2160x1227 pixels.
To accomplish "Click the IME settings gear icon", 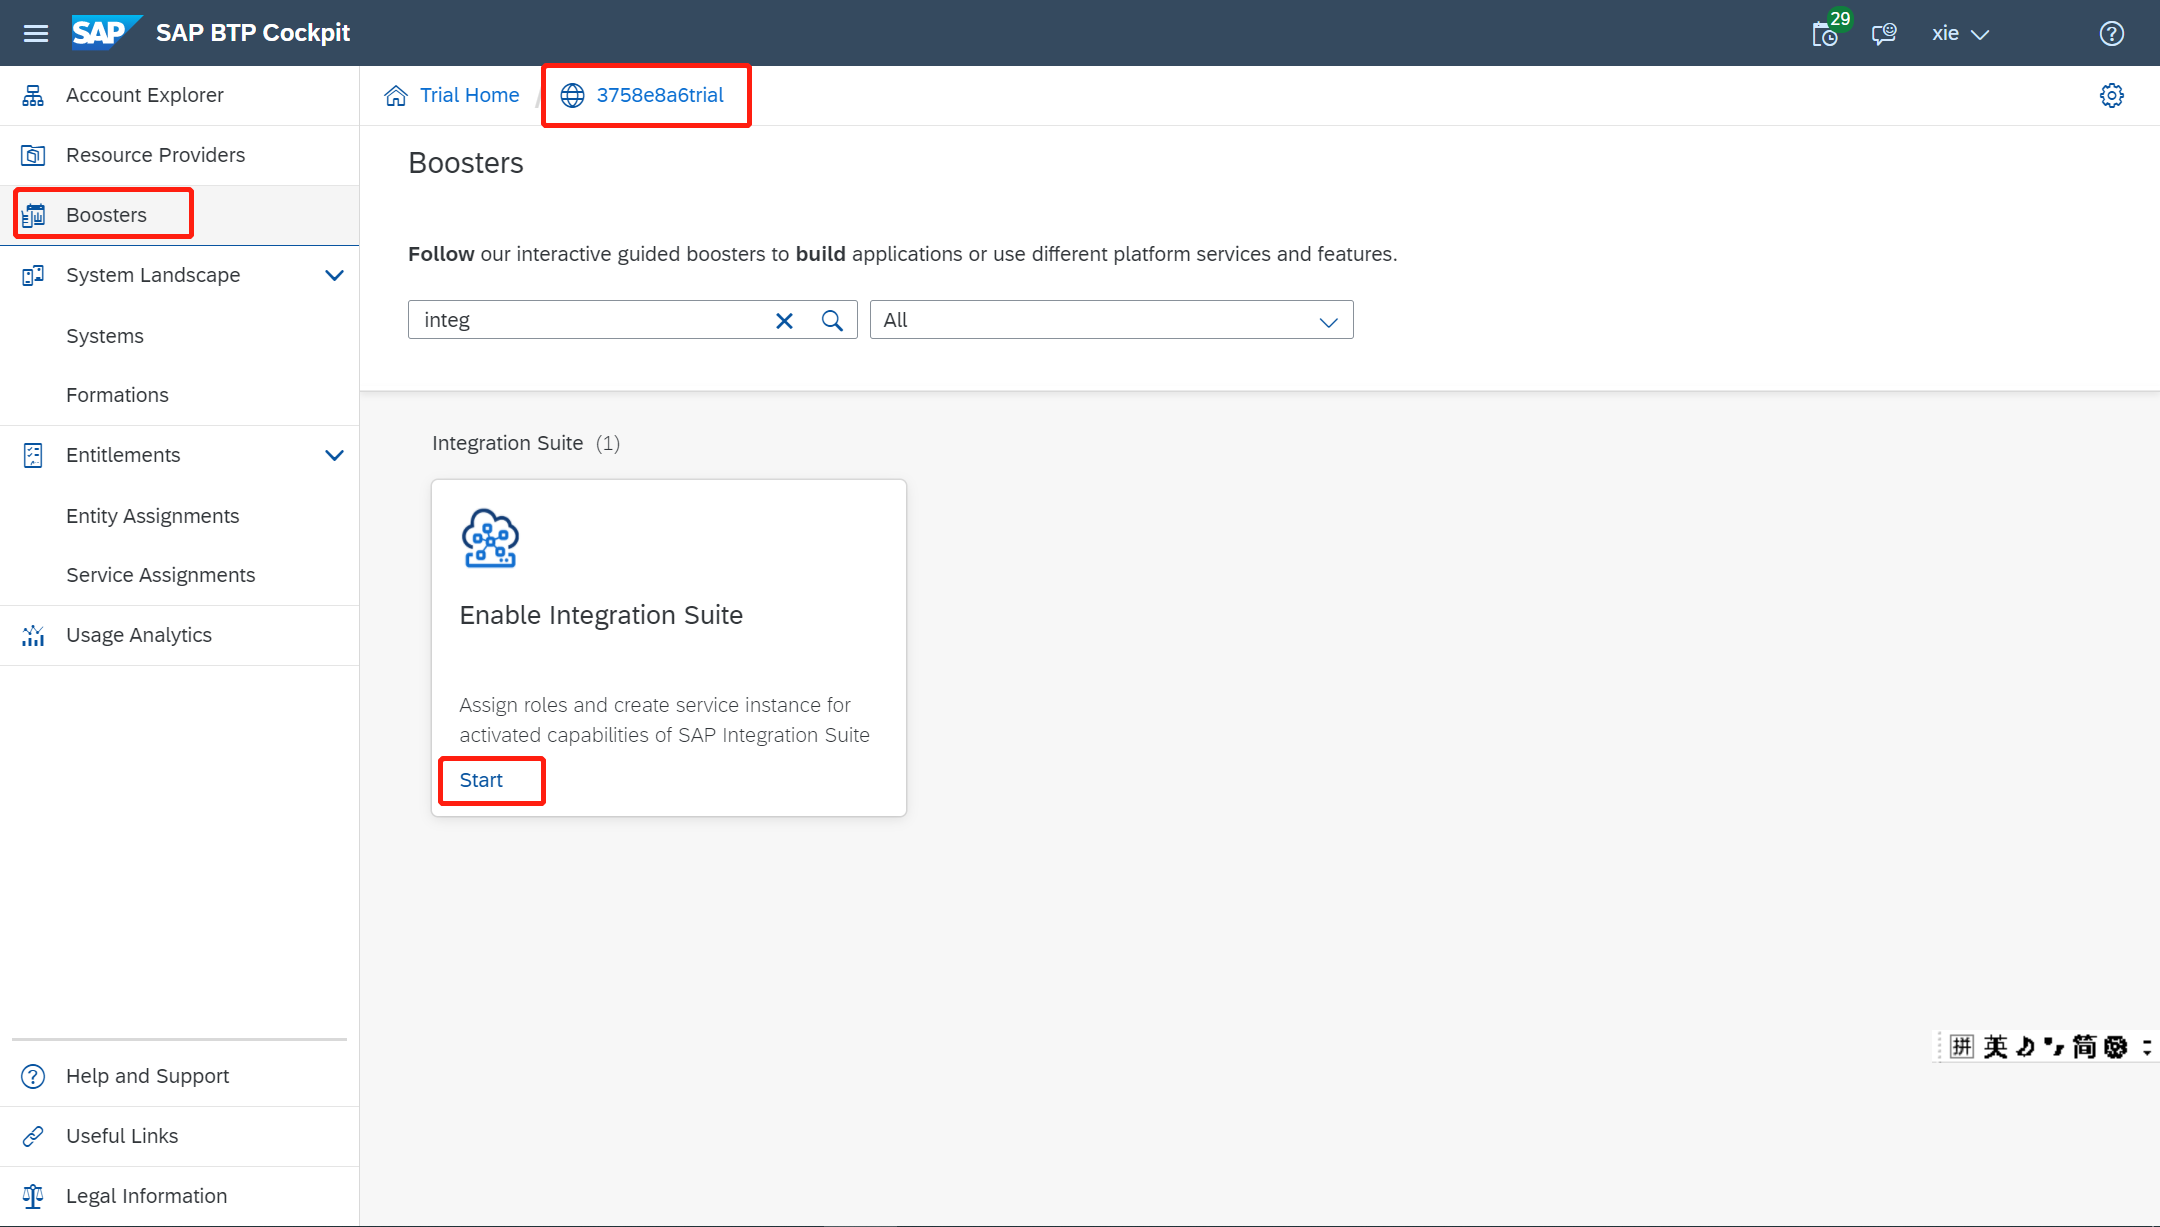I will click(x=2115, y=1046).
